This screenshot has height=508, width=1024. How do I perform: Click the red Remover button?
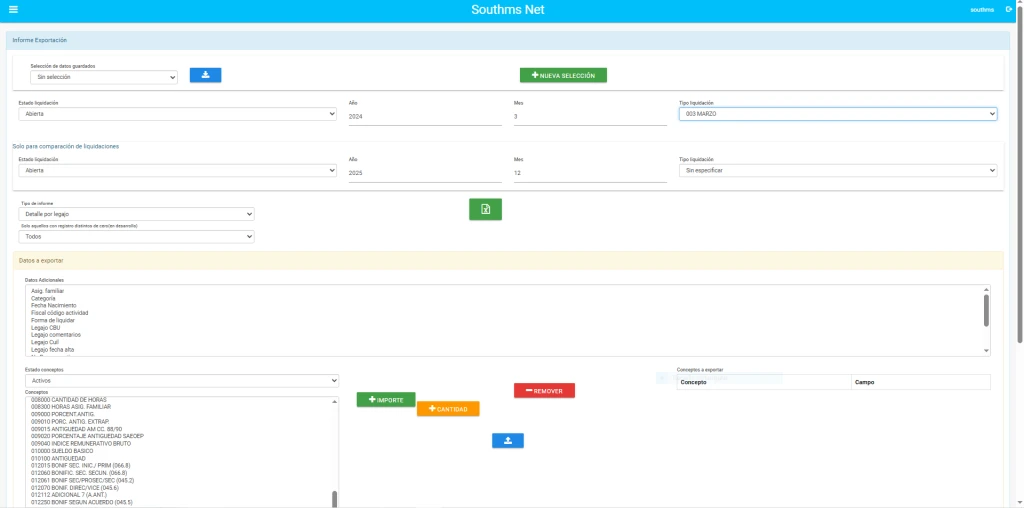click(544, 390)
